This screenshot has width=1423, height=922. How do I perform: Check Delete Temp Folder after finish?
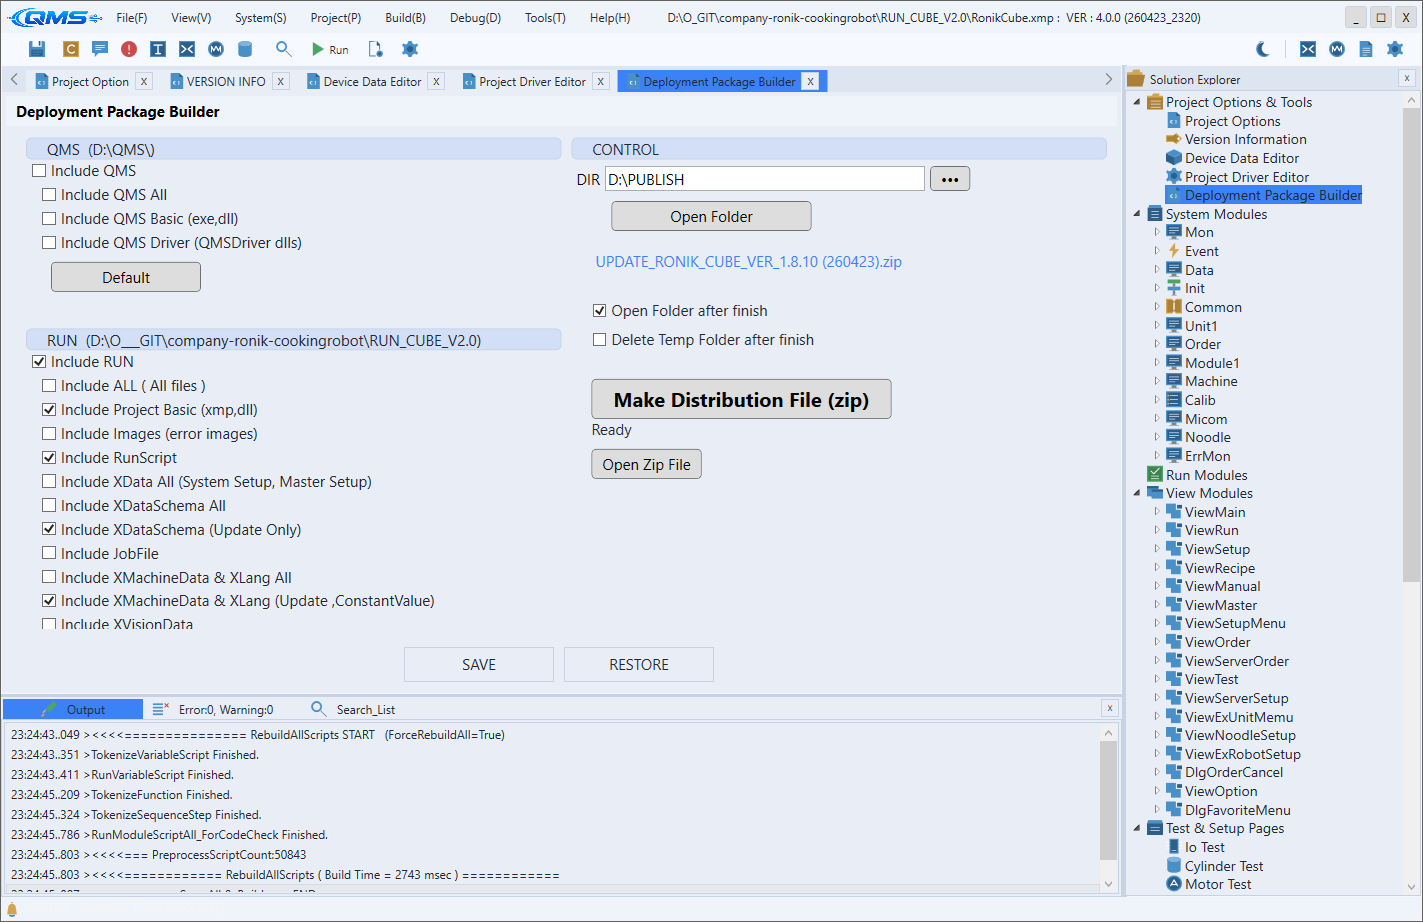tap(600, 340)
